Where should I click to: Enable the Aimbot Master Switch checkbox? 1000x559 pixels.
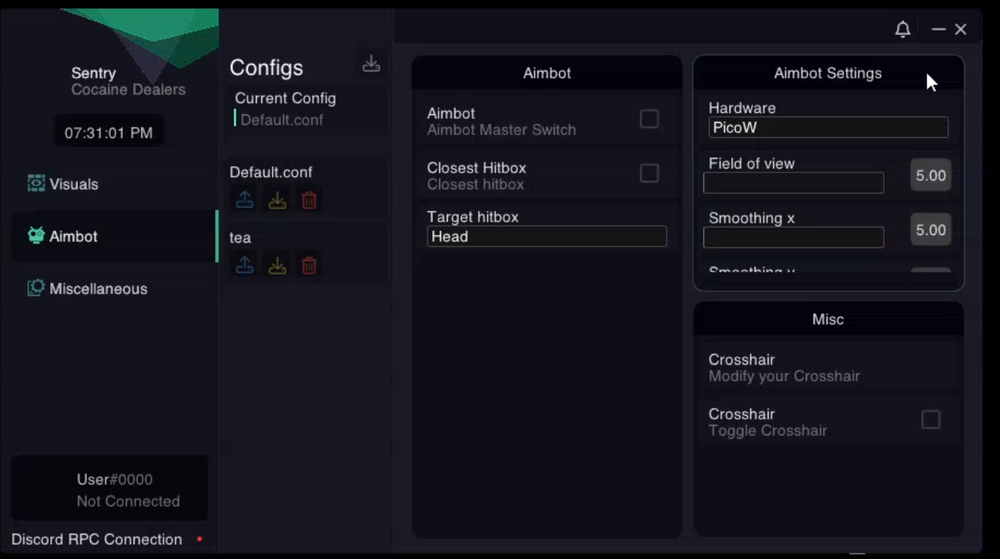click(649, 119)
